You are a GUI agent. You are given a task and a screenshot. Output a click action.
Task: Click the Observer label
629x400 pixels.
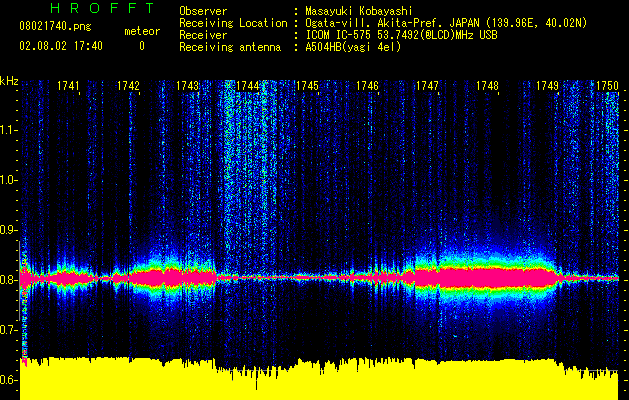coord(203,11)
